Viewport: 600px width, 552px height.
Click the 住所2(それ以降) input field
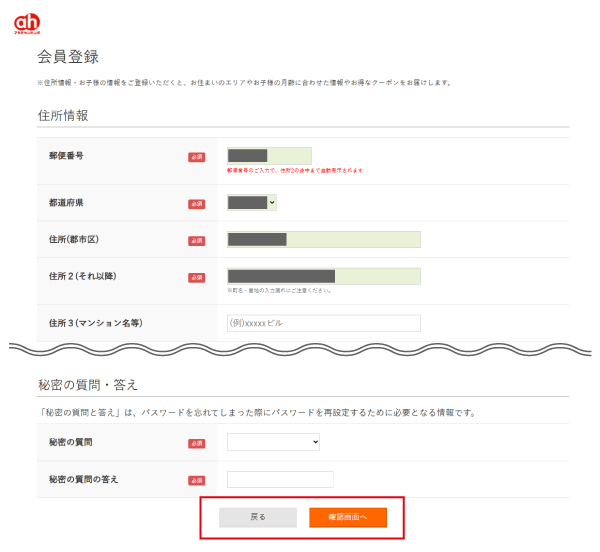coord(324,276)
